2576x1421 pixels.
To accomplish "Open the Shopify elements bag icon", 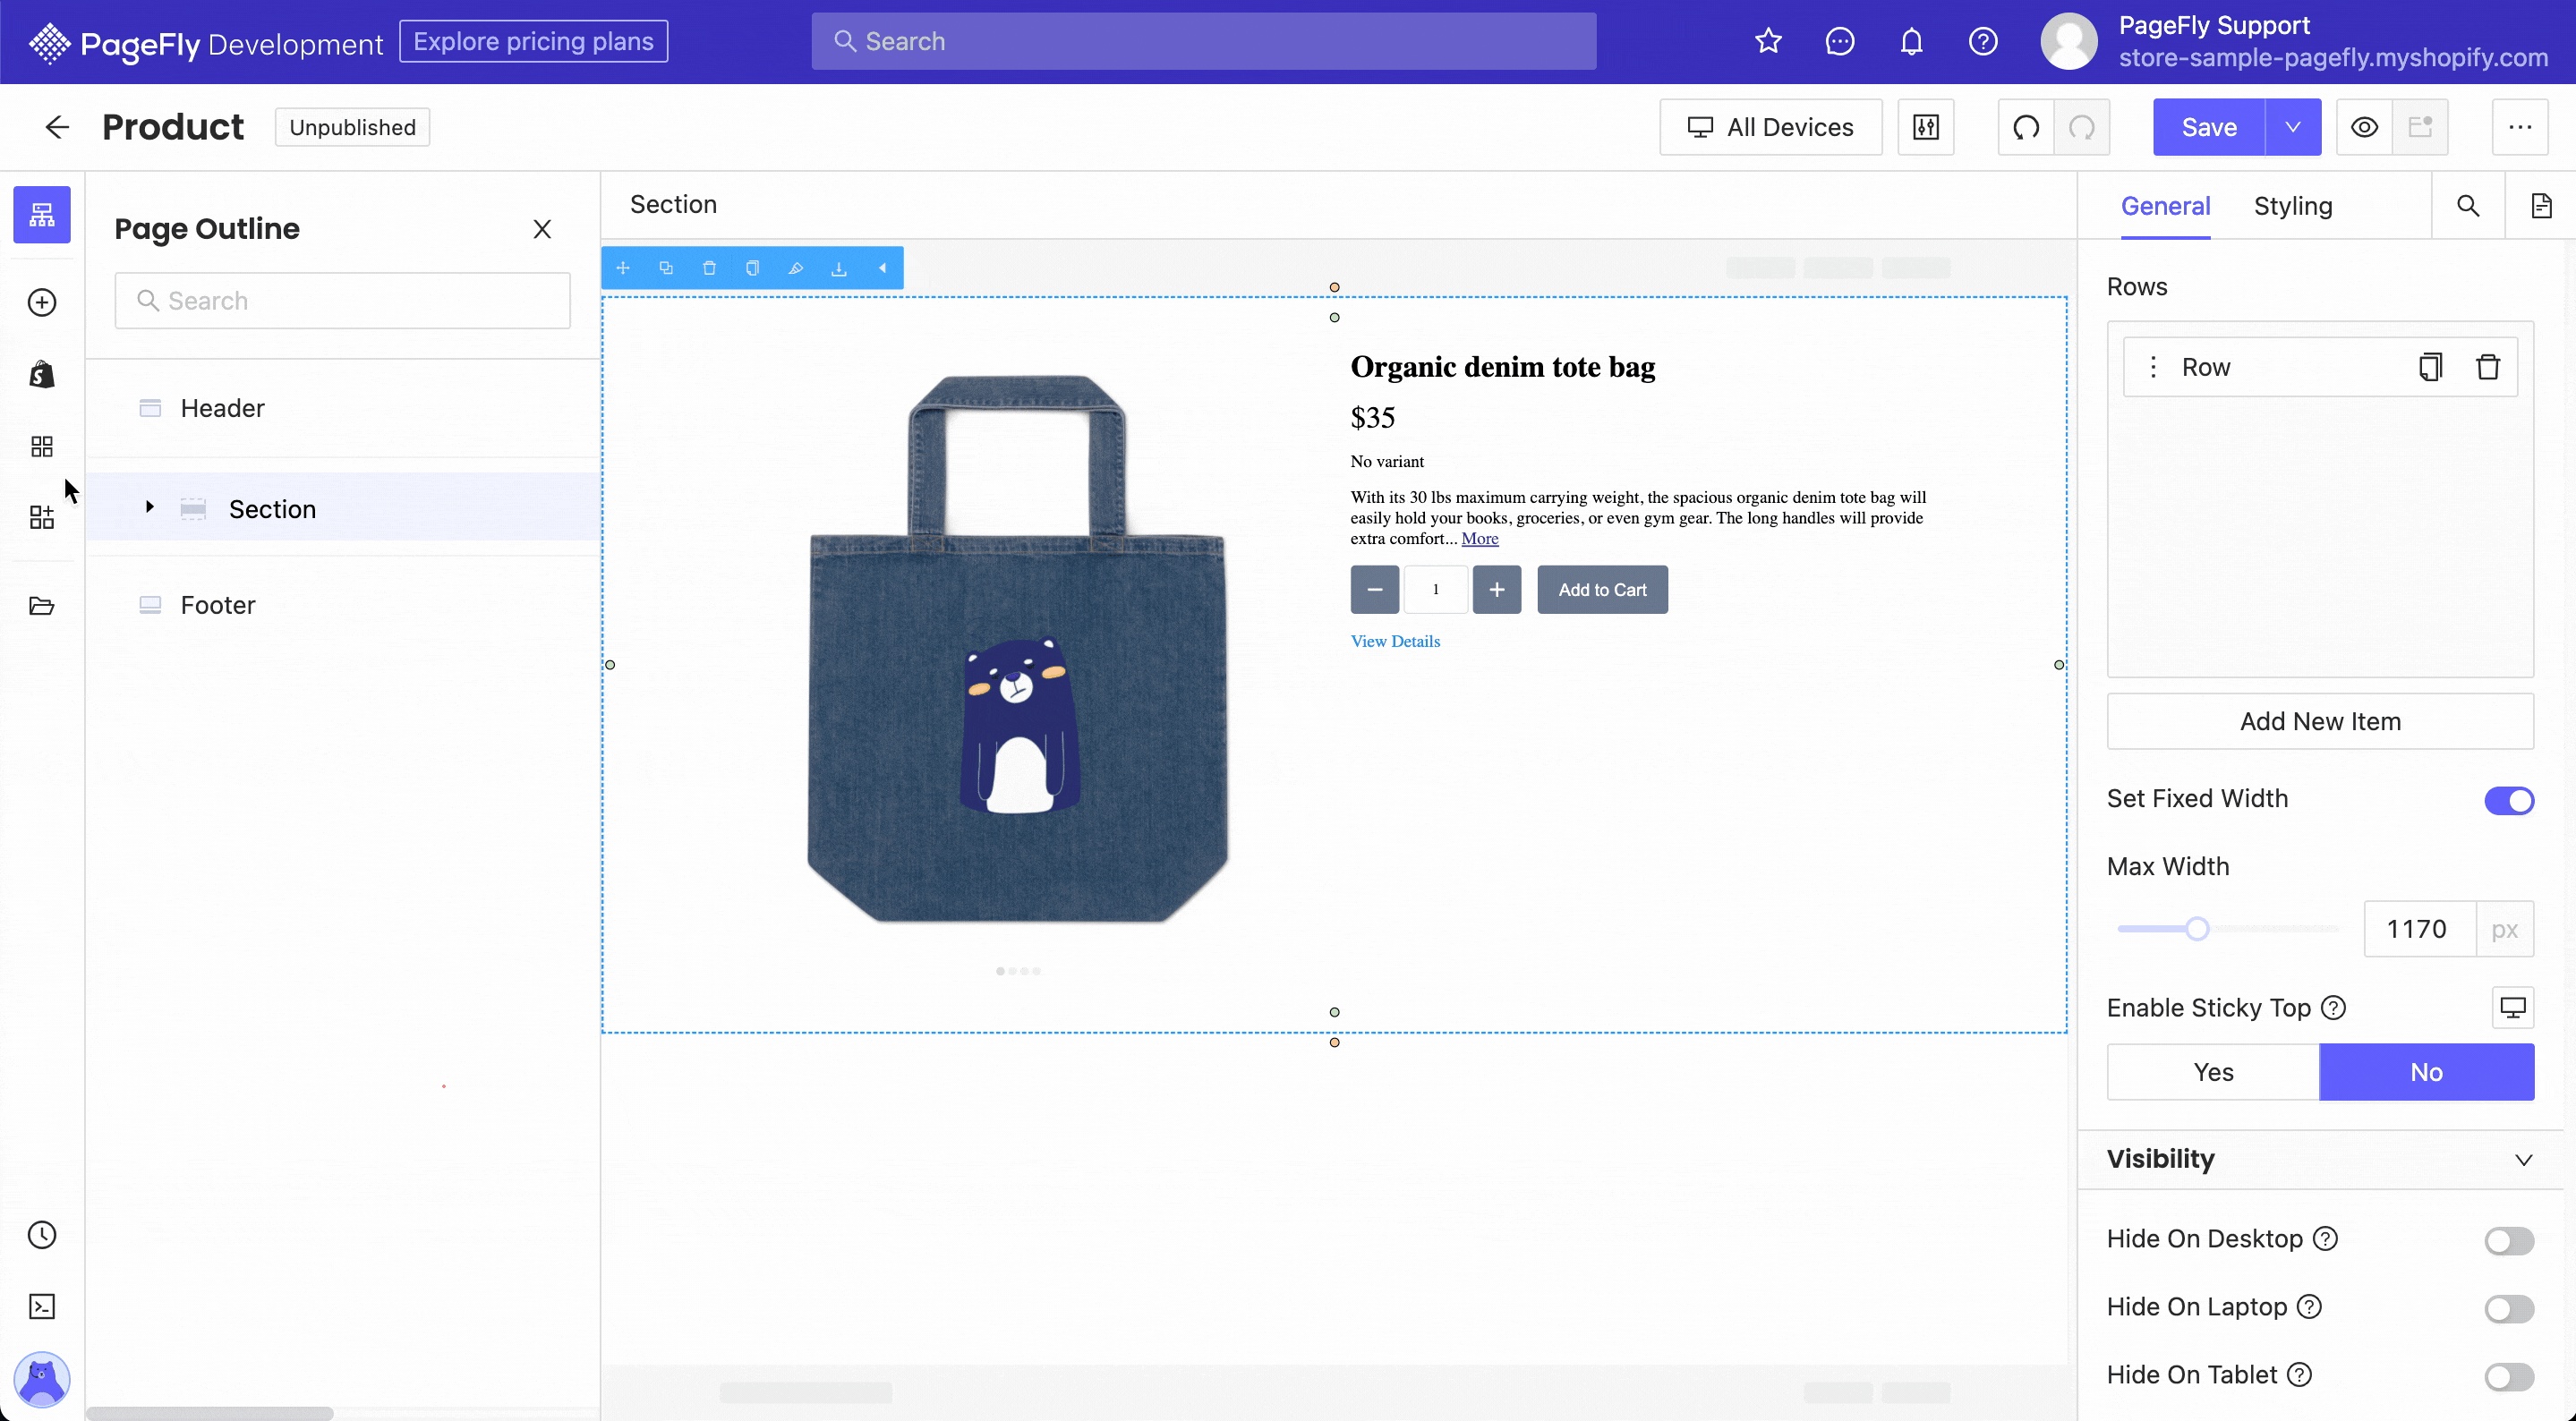I will point(42,375).
